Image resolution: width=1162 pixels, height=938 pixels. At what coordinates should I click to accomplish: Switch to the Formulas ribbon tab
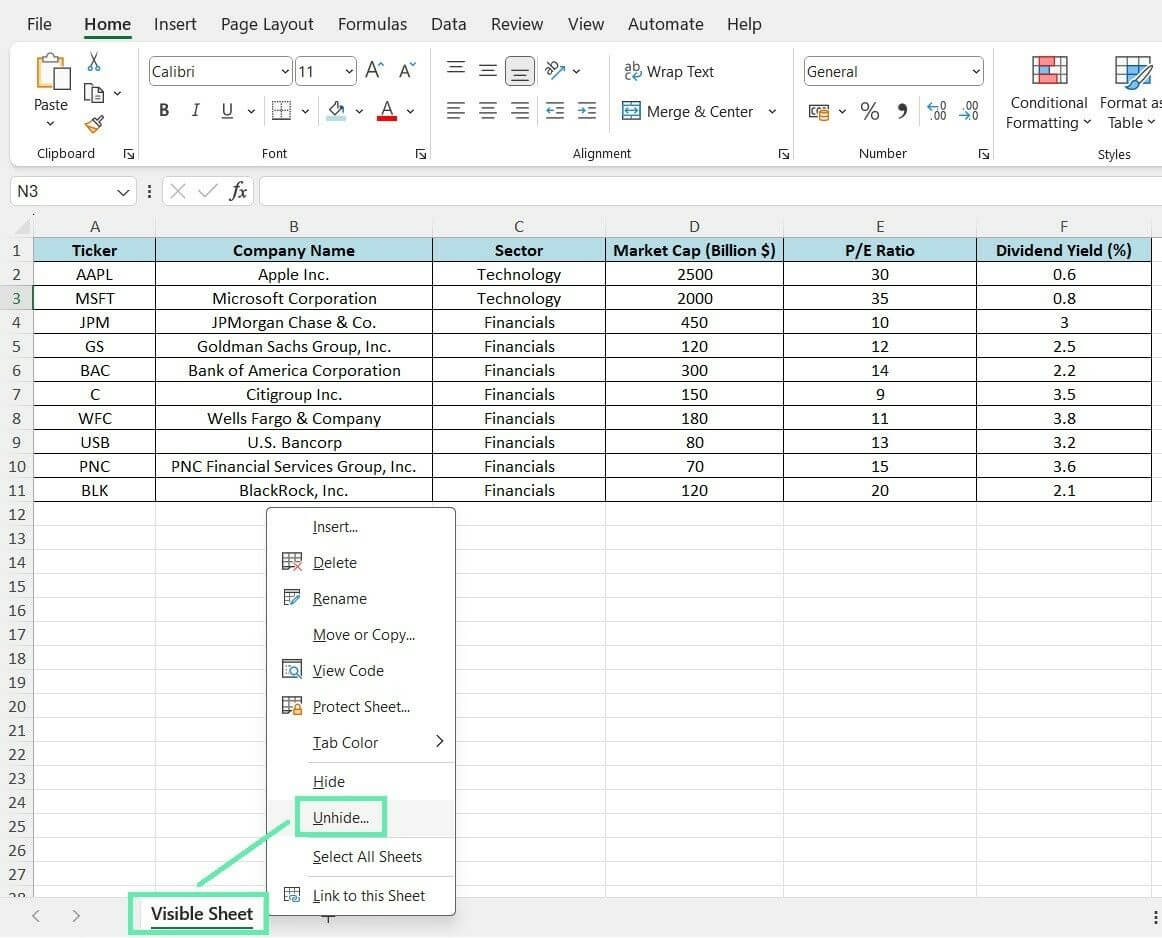(x=372, y=23)
